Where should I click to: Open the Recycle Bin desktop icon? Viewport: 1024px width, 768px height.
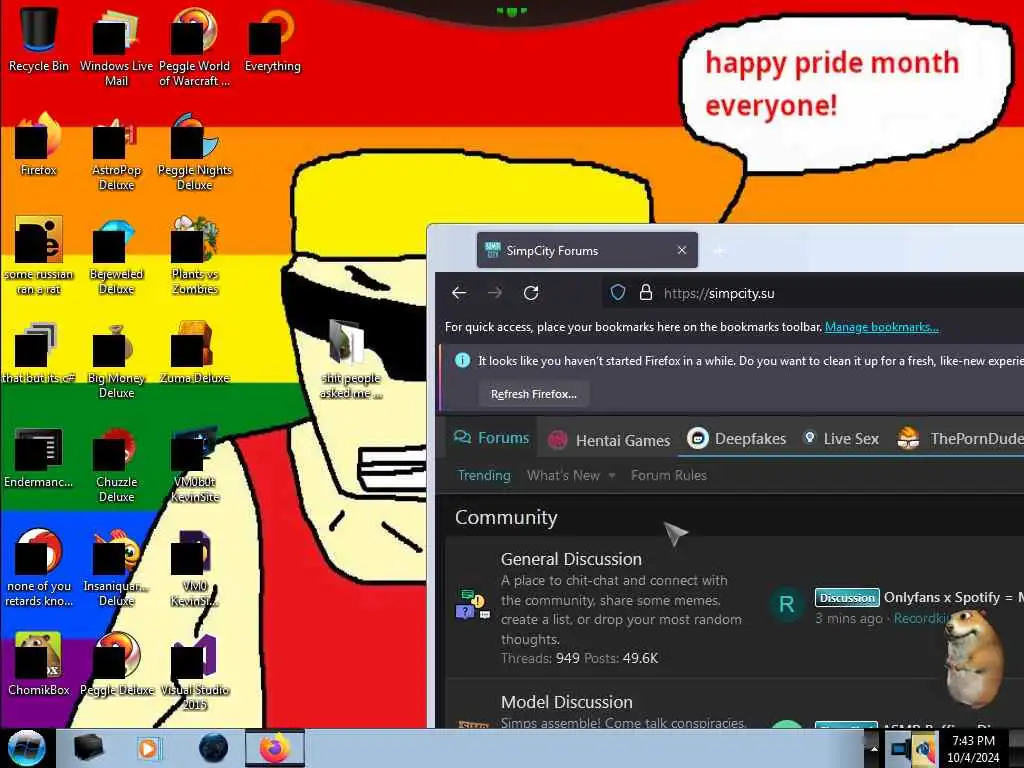point(38,40)
